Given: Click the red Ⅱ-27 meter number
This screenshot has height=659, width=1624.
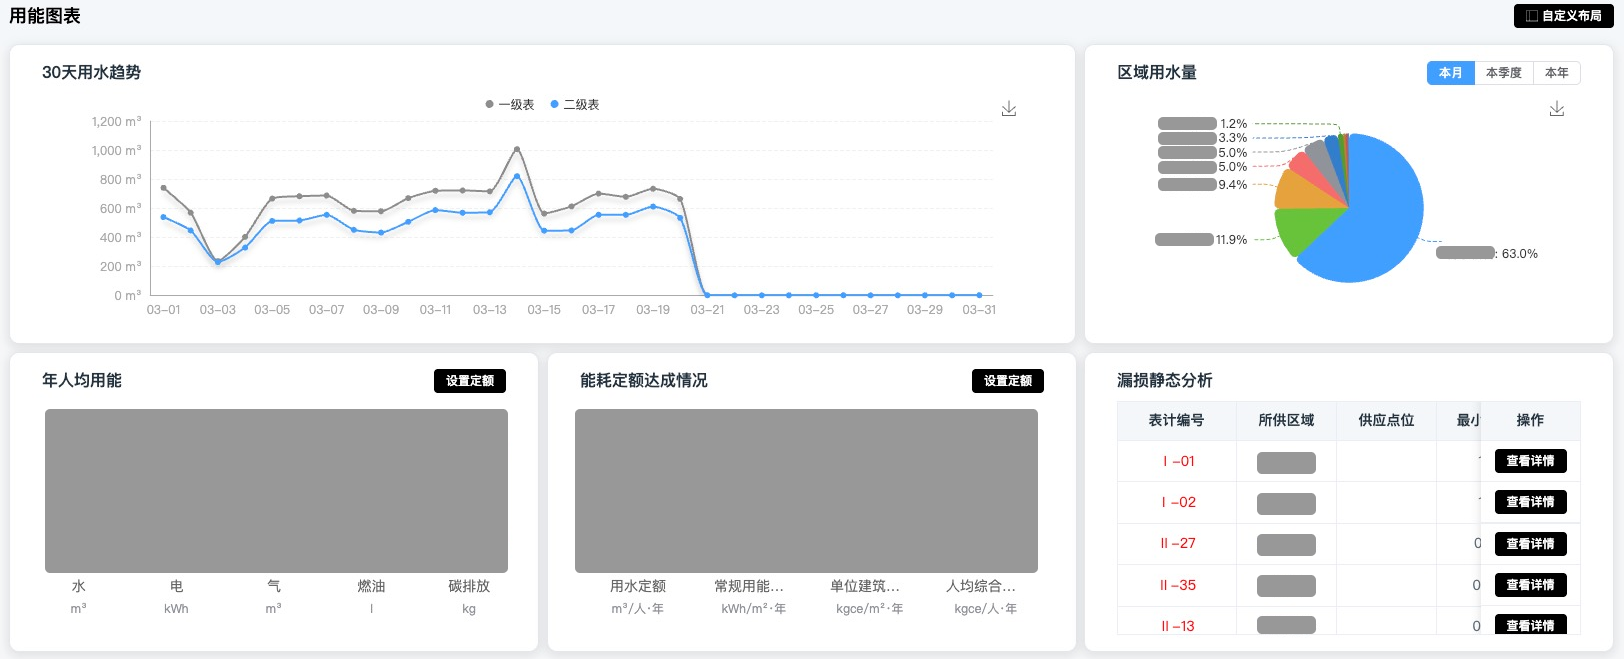Looking at the screenshot, I should (x=1178, y=544).
